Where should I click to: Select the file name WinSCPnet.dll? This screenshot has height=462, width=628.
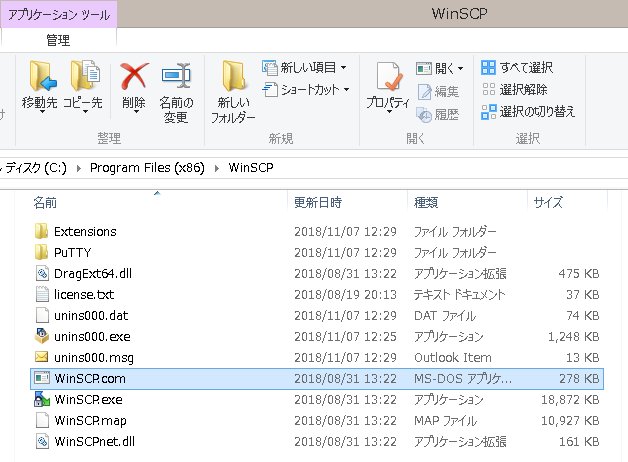(x=95, y=442)
